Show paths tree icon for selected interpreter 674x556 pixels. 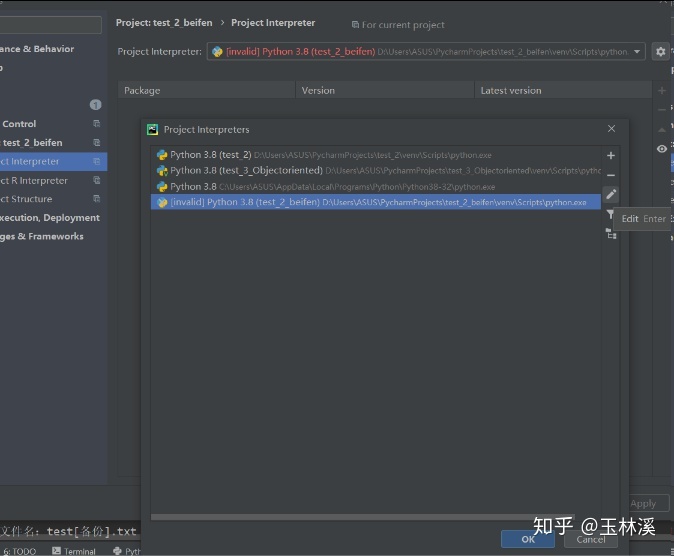pos(611,234)
